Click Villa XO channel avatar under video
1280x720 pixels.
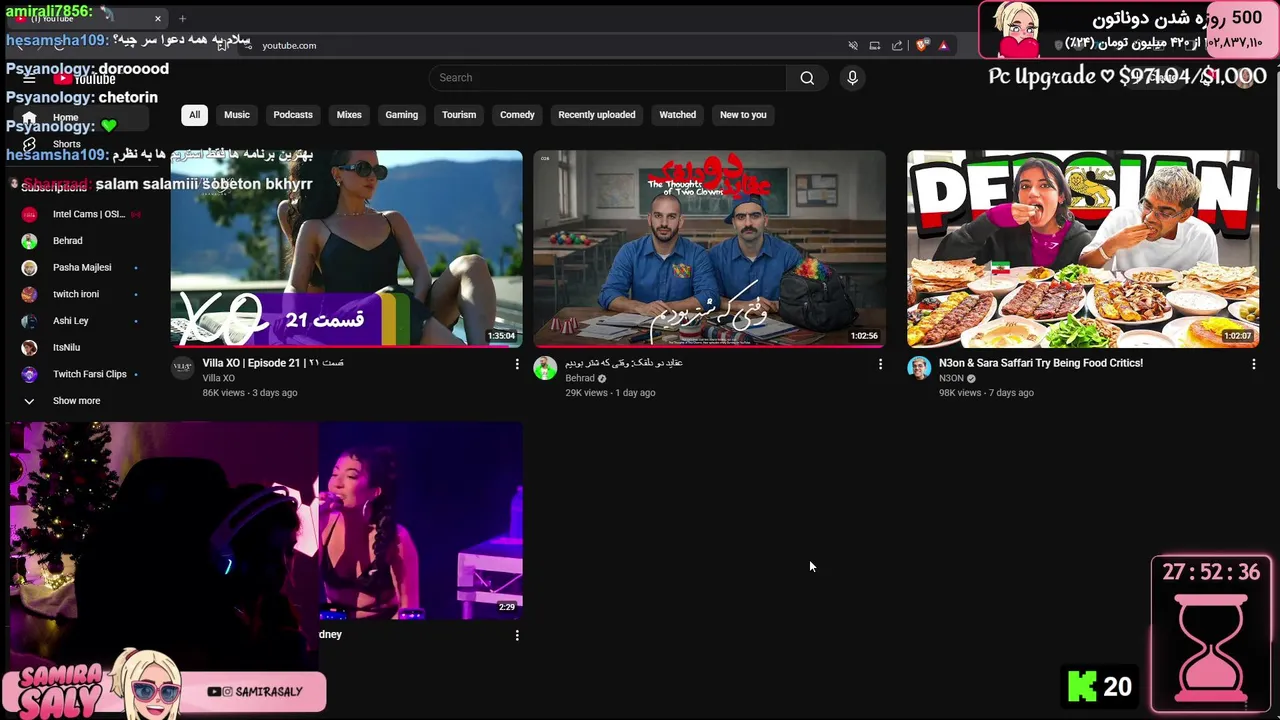pyautogui.click(x=182, y=368)
